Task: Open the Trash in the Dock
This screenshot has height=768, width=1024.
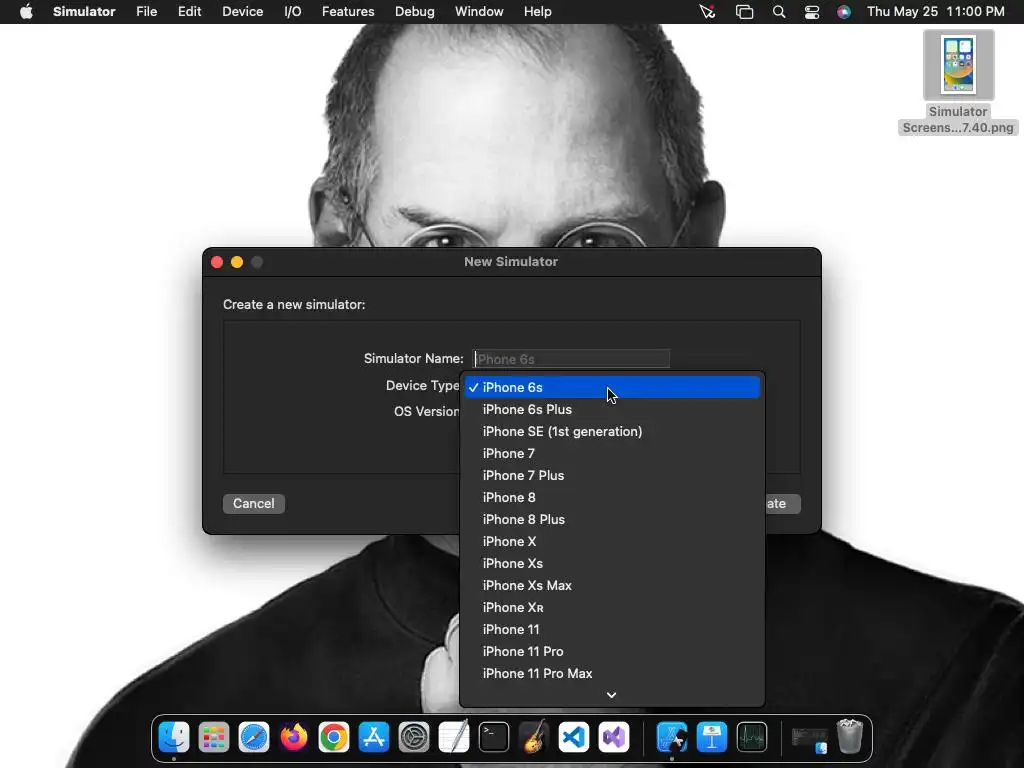Action: tap(850, 737)
